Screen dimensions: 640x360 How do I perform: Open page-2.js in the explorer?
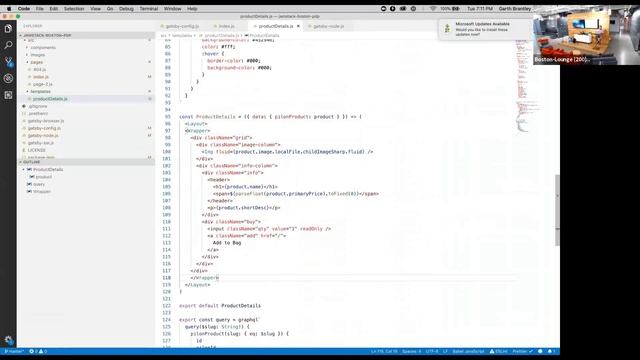(42, 84)
